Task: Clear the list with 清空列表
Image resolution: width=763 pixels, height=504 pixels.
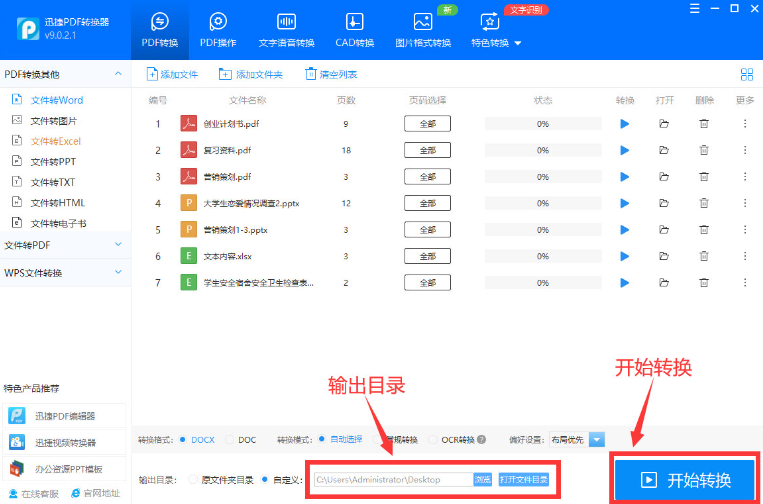Action: (x=331, y=74)
